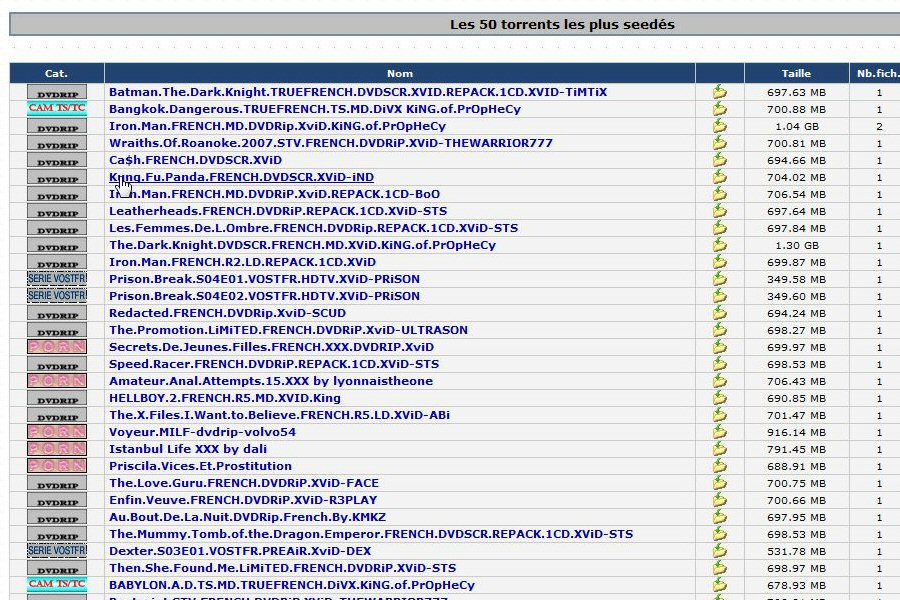Click download icon for Iron.Man KiNG.of.PrOpHeCy row
900x600 pixels.
coord(719,126)
